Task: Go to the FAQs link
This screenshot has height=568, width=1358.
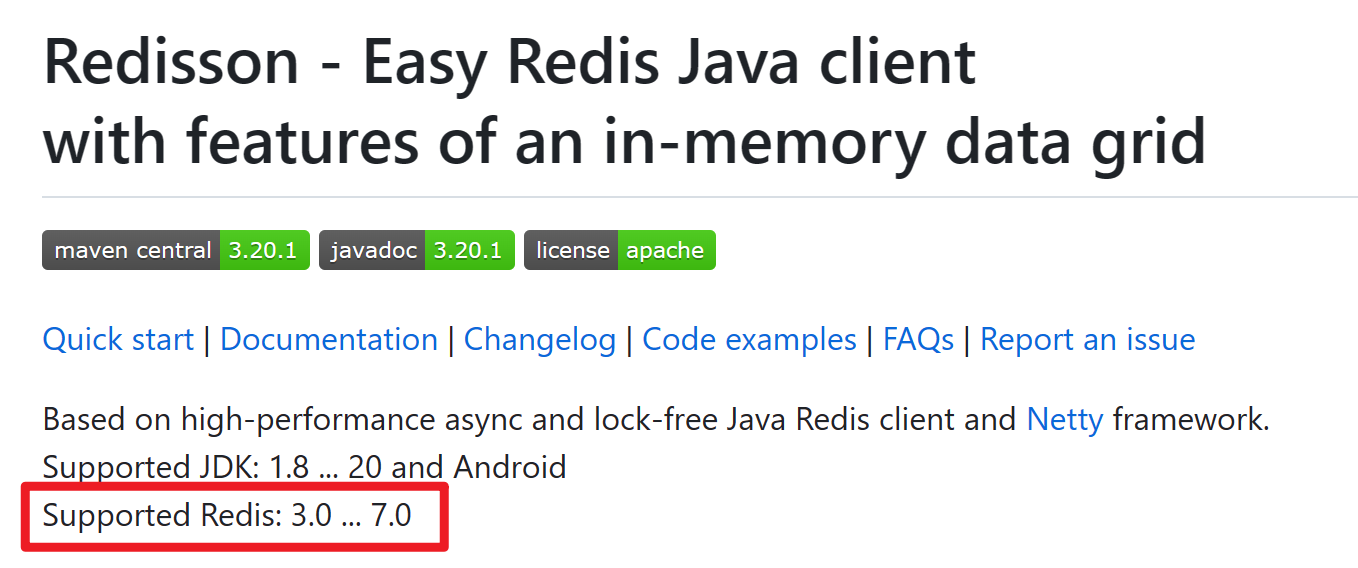Action: click(918, 340)
